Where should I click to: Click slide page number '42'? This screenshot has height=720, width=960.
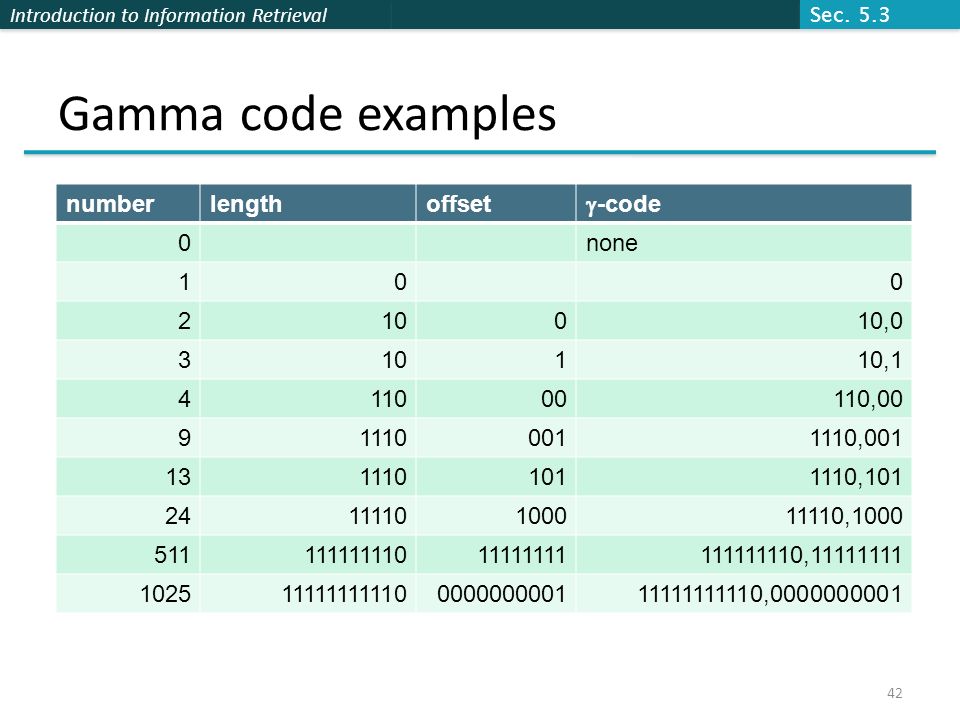click(894, 693)
